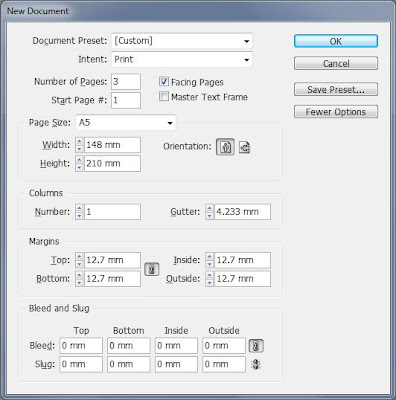
Task: Click the Slug Top field
Action: tap(81, 364)
